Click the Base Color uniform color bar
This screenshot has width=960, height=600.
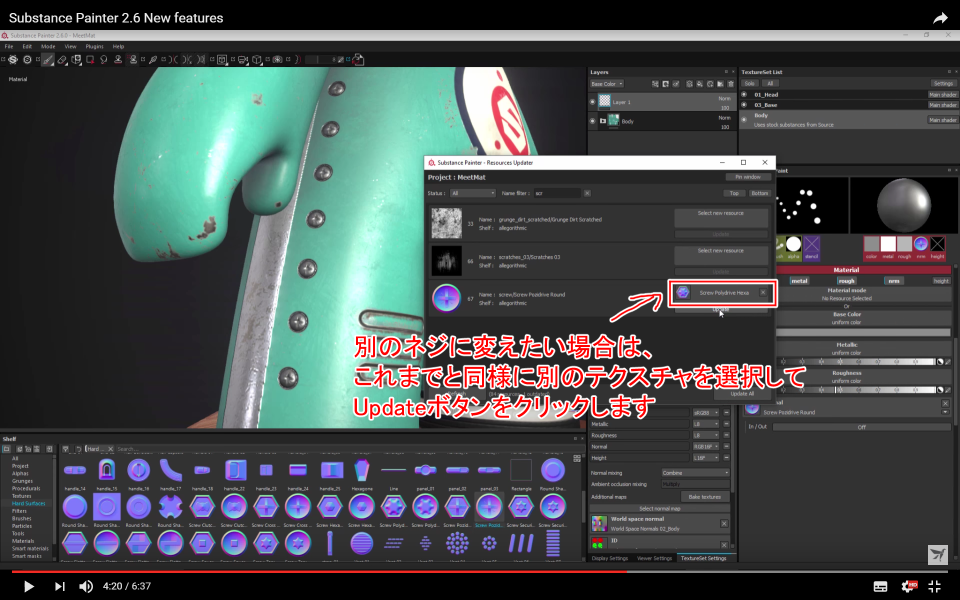(x=862, y=332)
